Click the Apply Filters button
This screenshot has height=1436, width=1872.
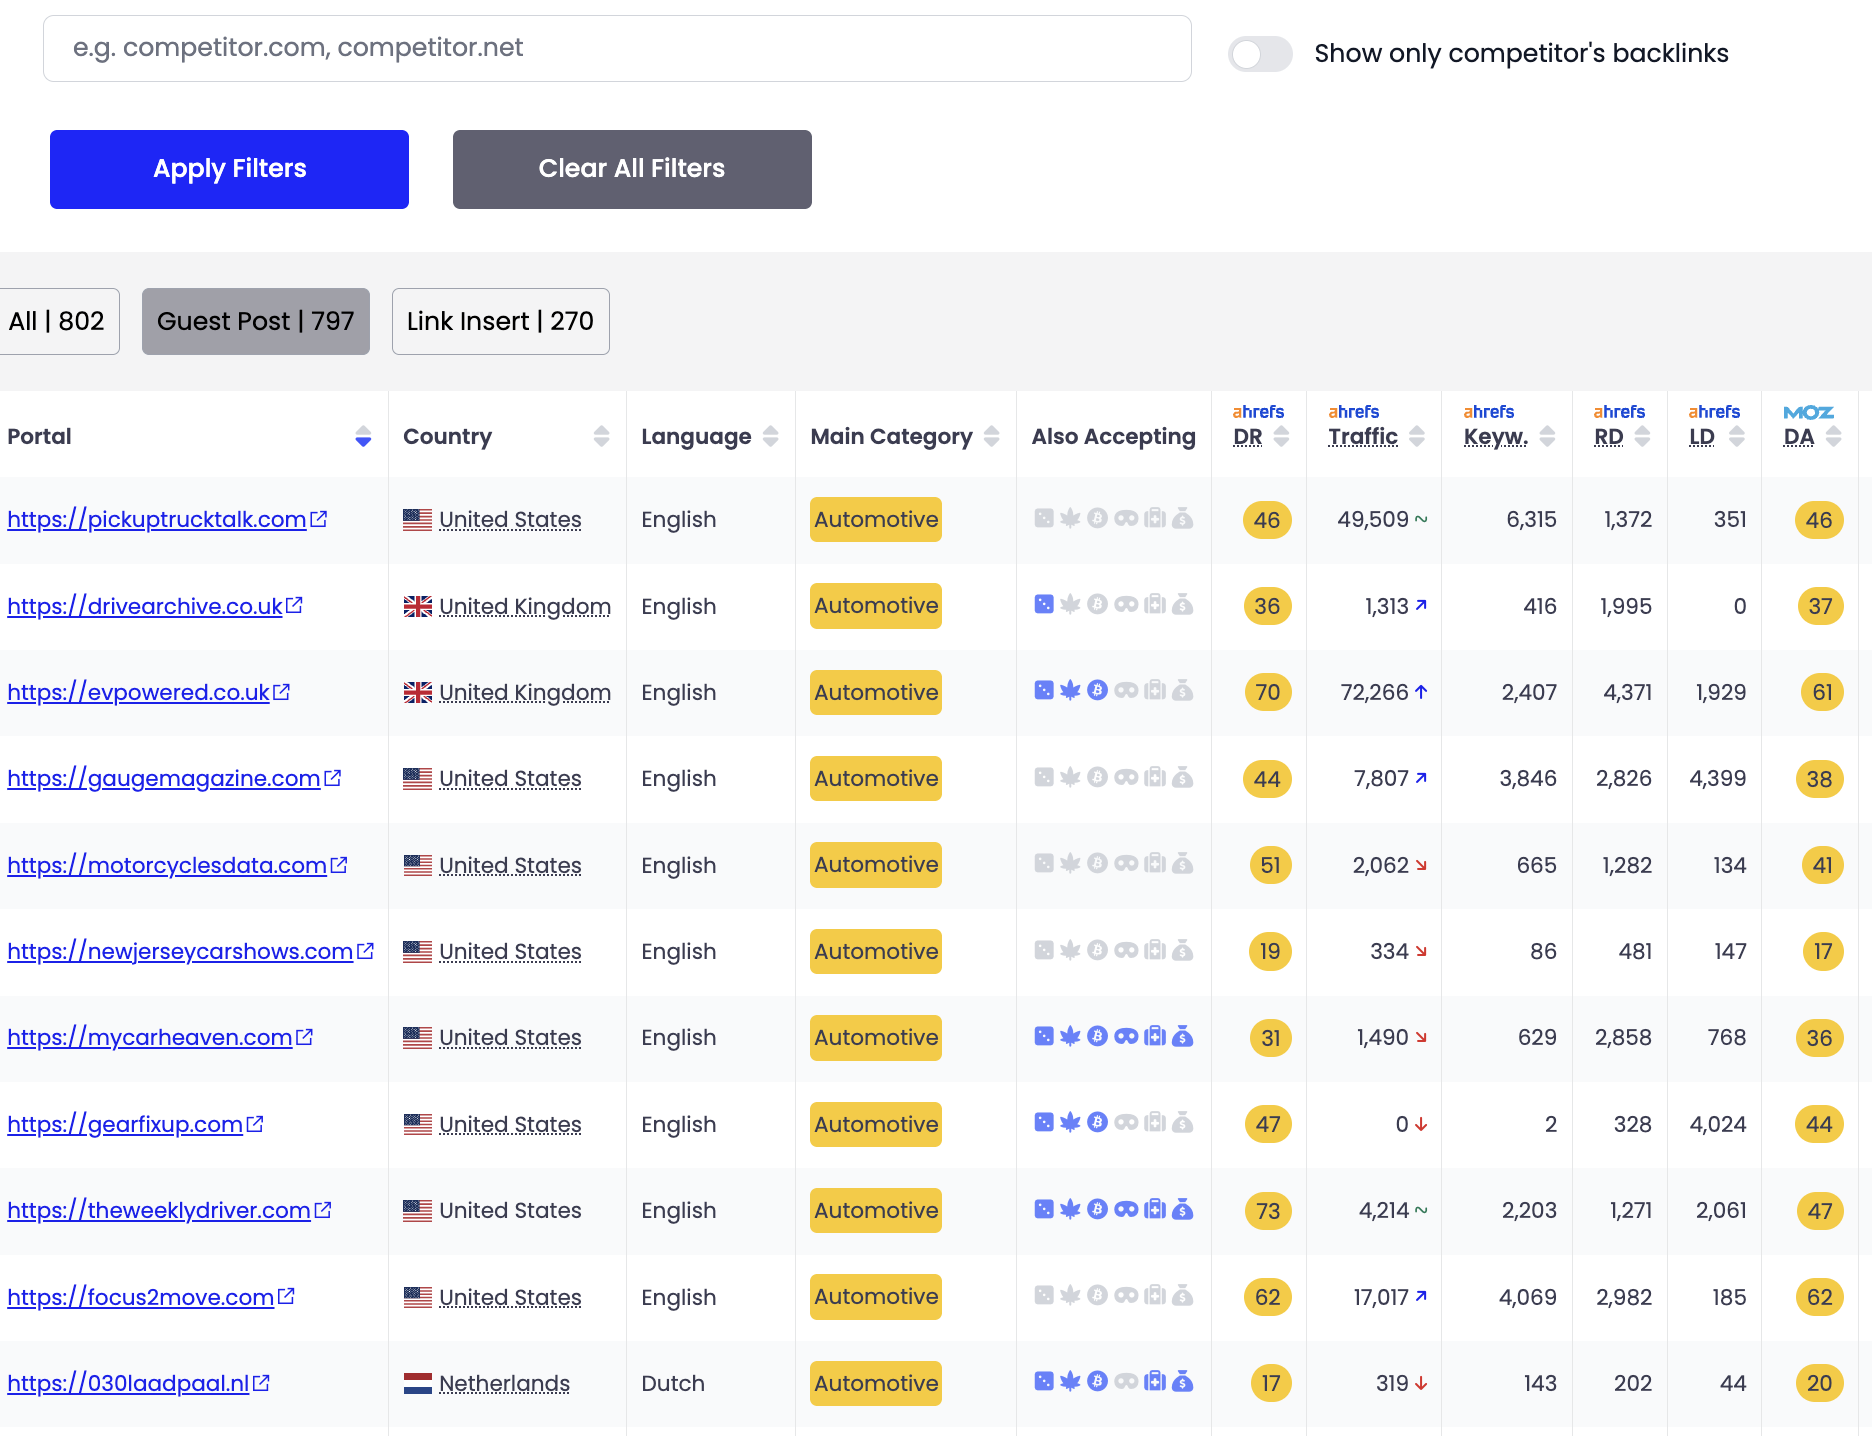(x=229, y=169)
